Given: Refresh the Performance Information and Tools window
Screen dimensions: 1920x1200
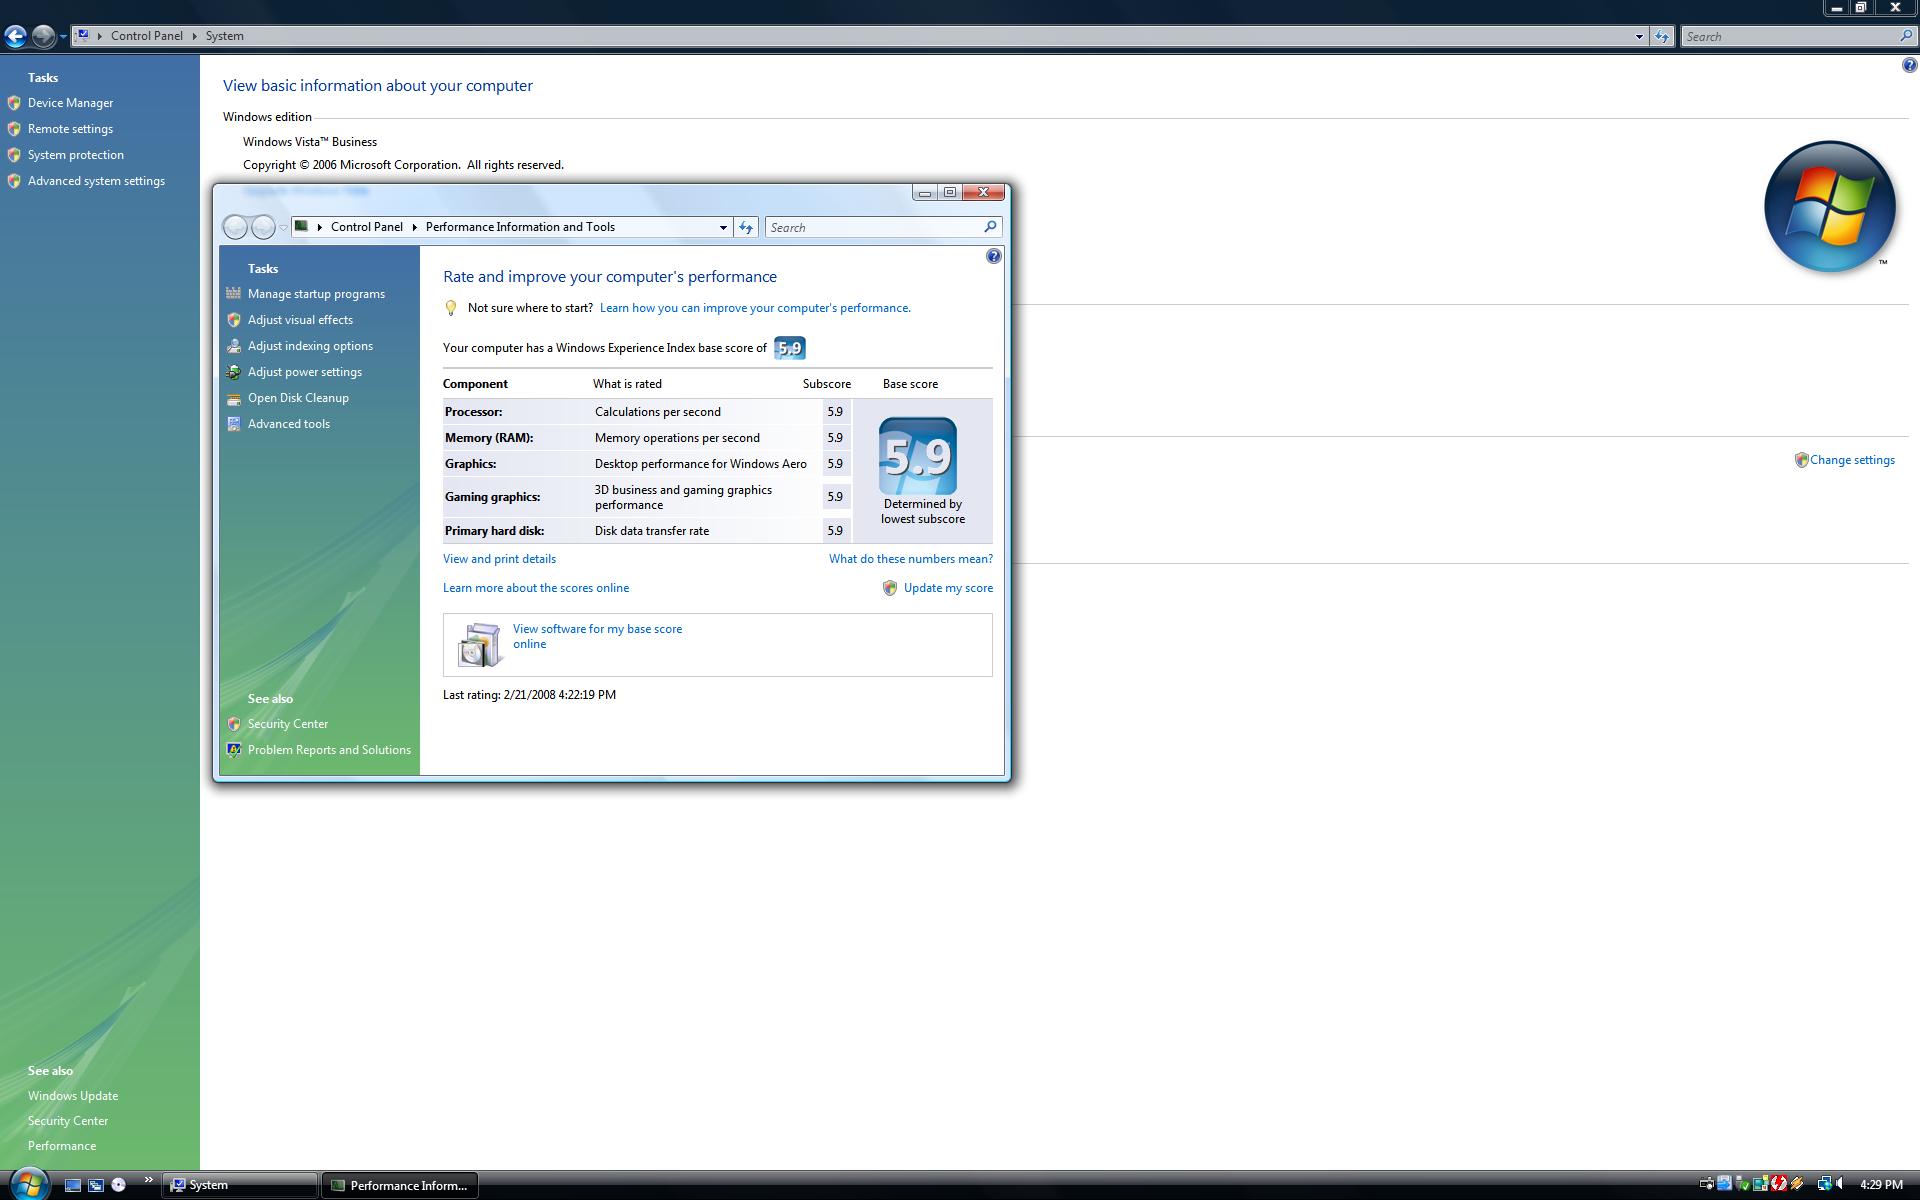Looking at the screenshot, I should point(746,228).
